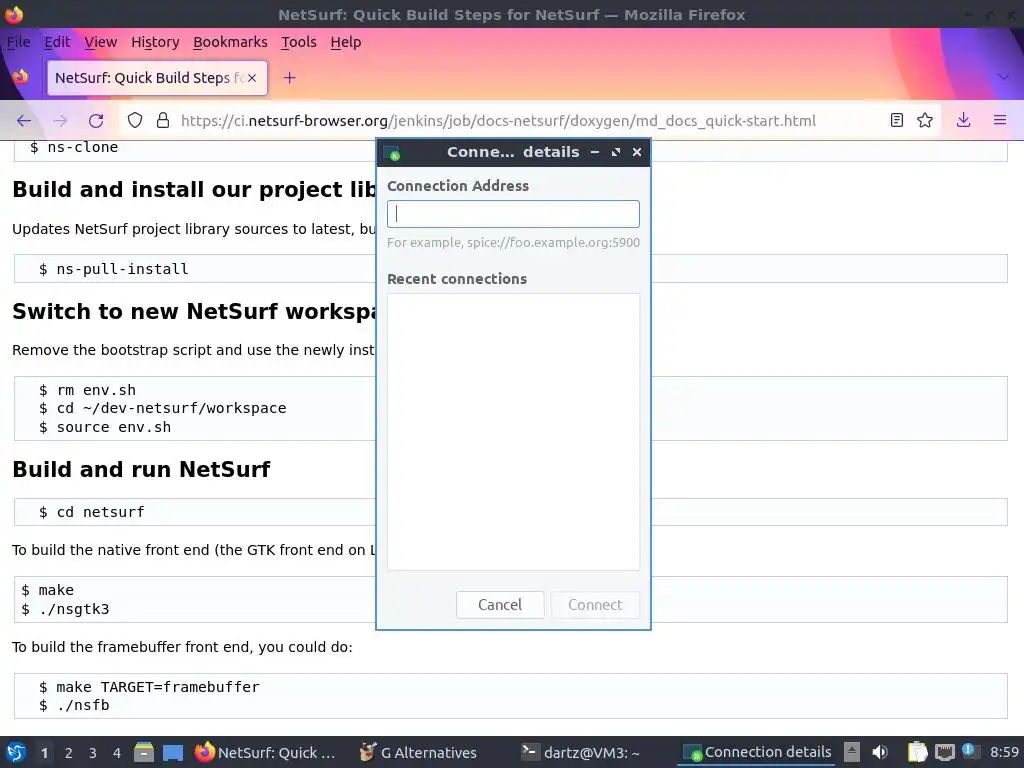Screen dimensions: 1024x768
Task: Click the eject removable media tray icon
Action: point(852,752)
